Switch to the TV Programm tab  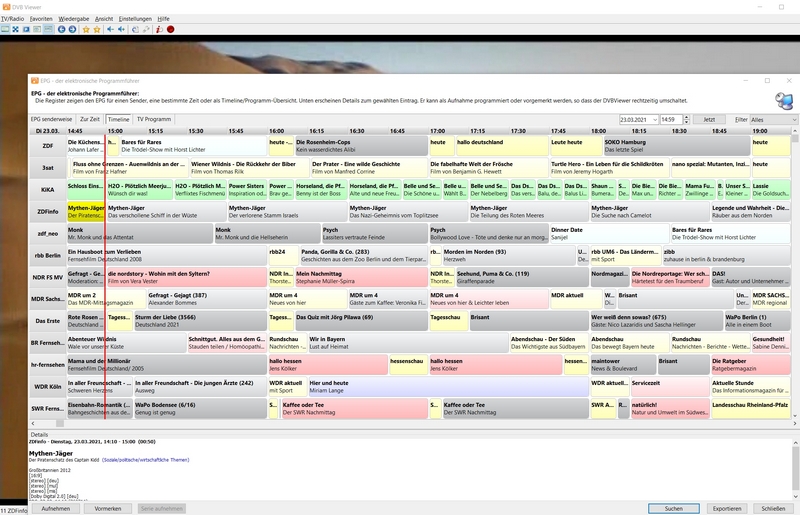pyautogui.click(x=154, y=119)
